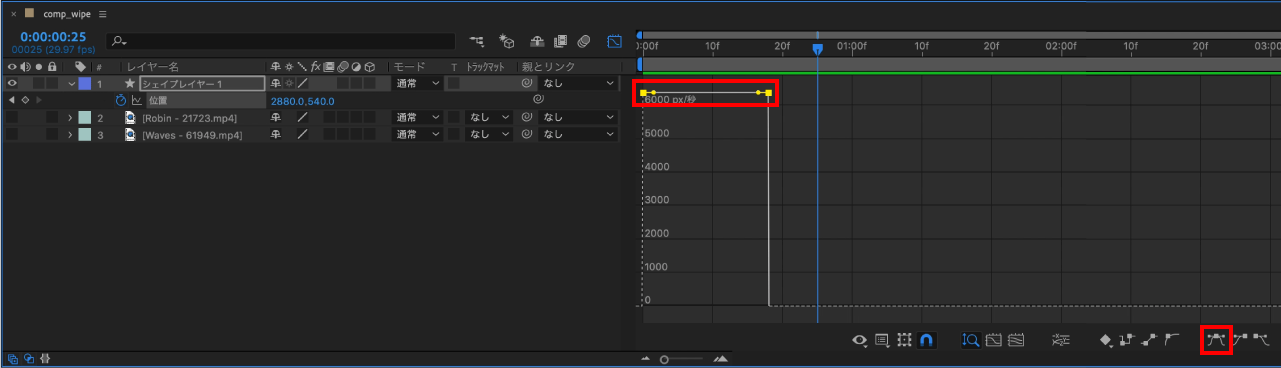Convert selected keyframes to Linear

click(1148, 340)
